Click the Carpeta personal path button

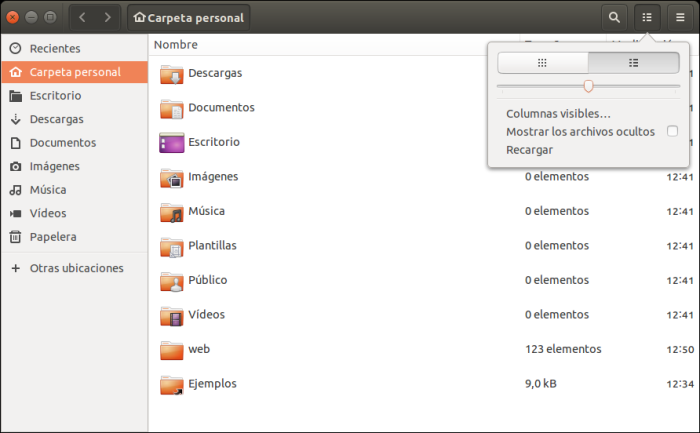pyautogui.click(x=190, y=17)
